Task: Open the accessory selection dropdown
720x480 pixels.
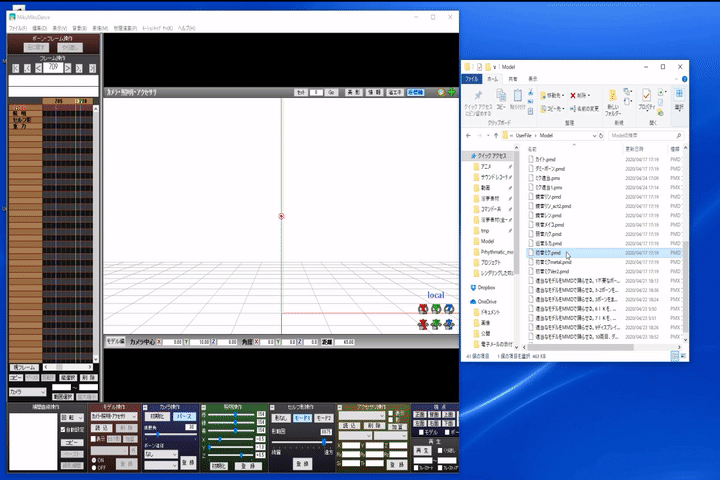Action: coord(361,415)
